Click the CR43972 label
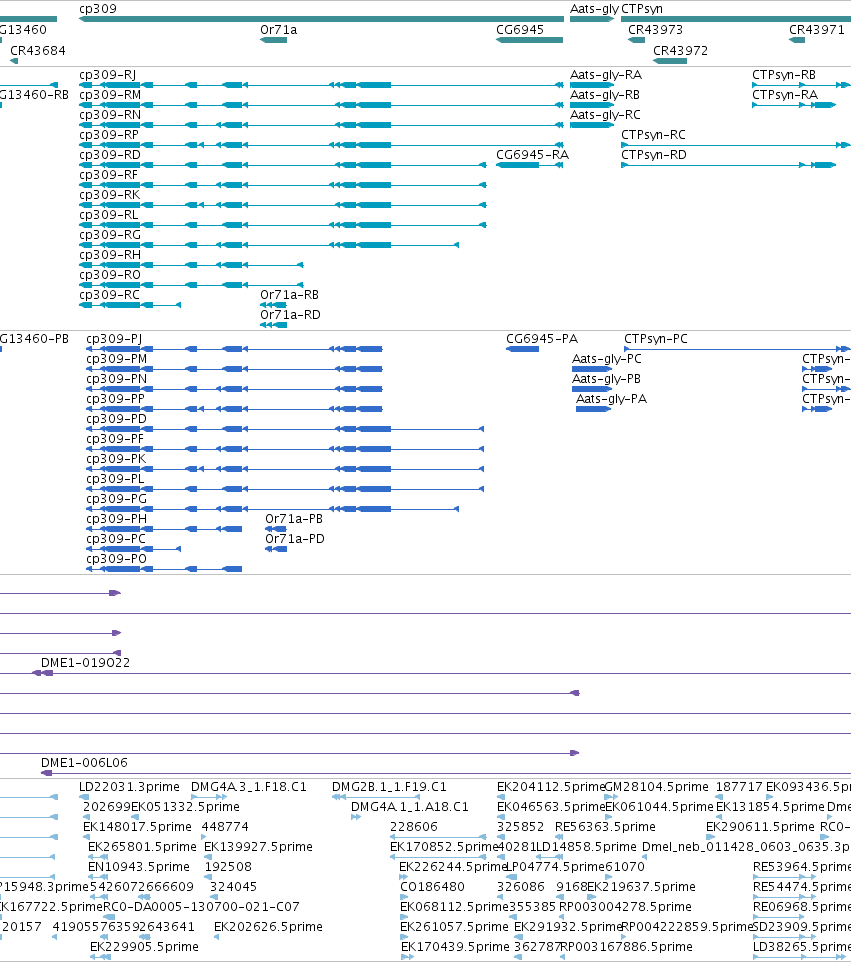 pos(680,51)
